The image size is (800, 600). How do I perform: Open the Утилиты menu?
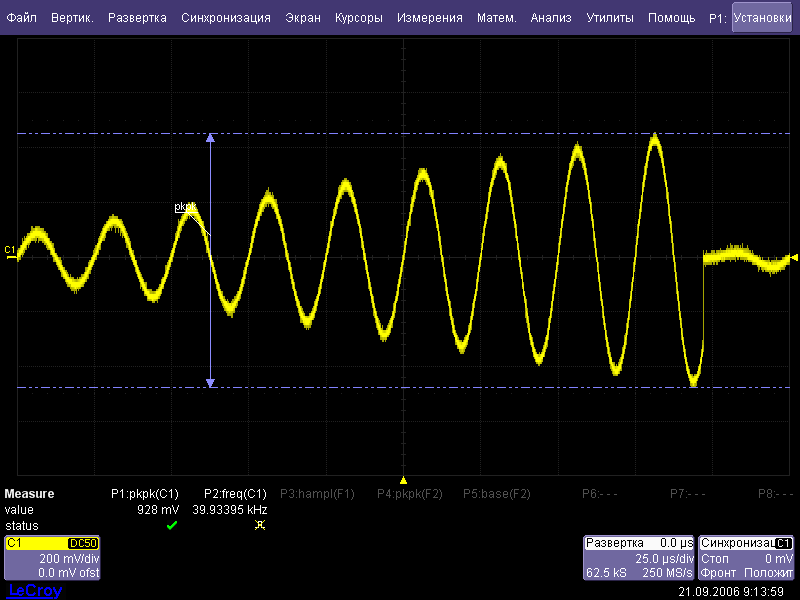(609, 18)
